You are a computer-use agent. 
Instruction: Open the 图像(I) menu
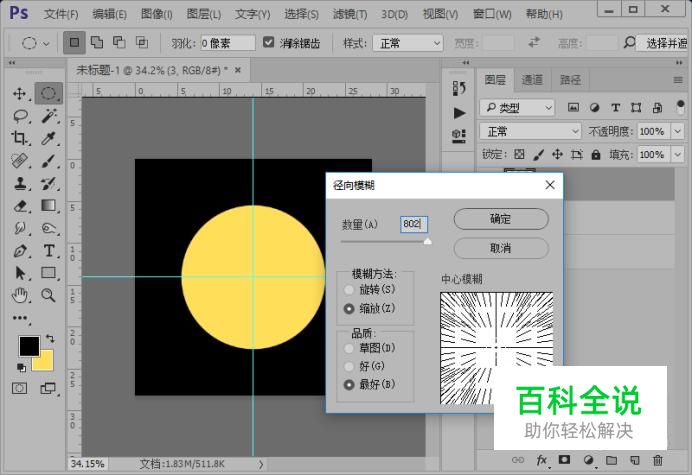156,14
